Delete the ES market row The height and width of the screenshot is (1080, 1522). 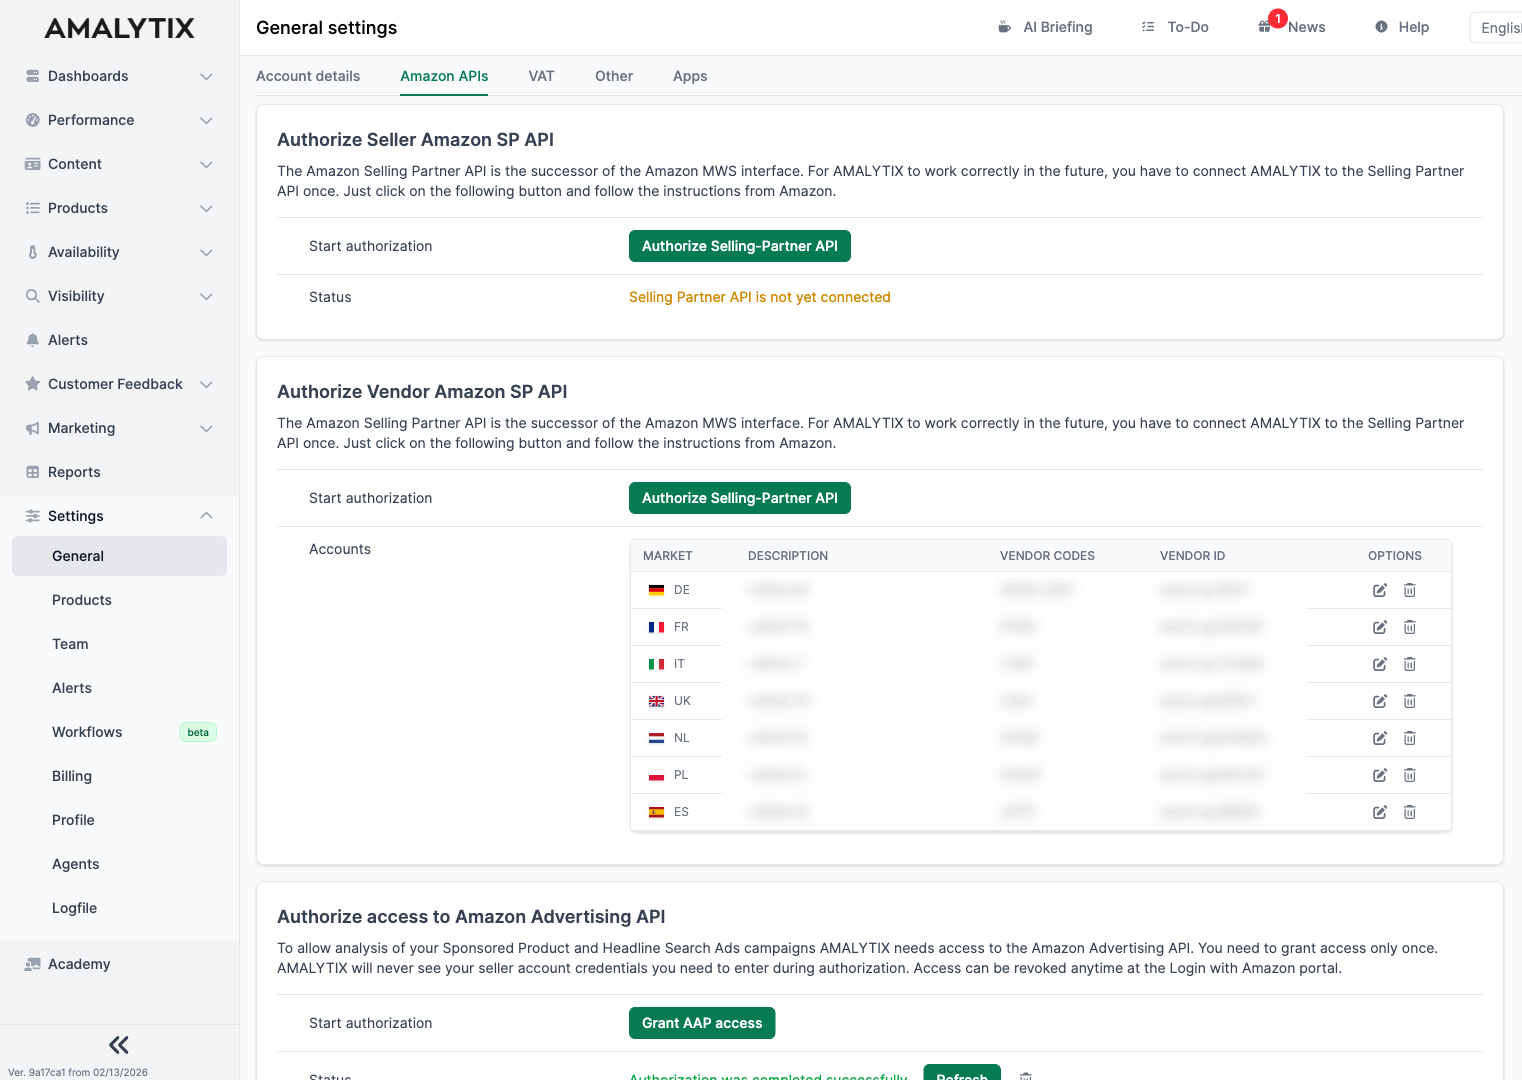point(1410,812)
